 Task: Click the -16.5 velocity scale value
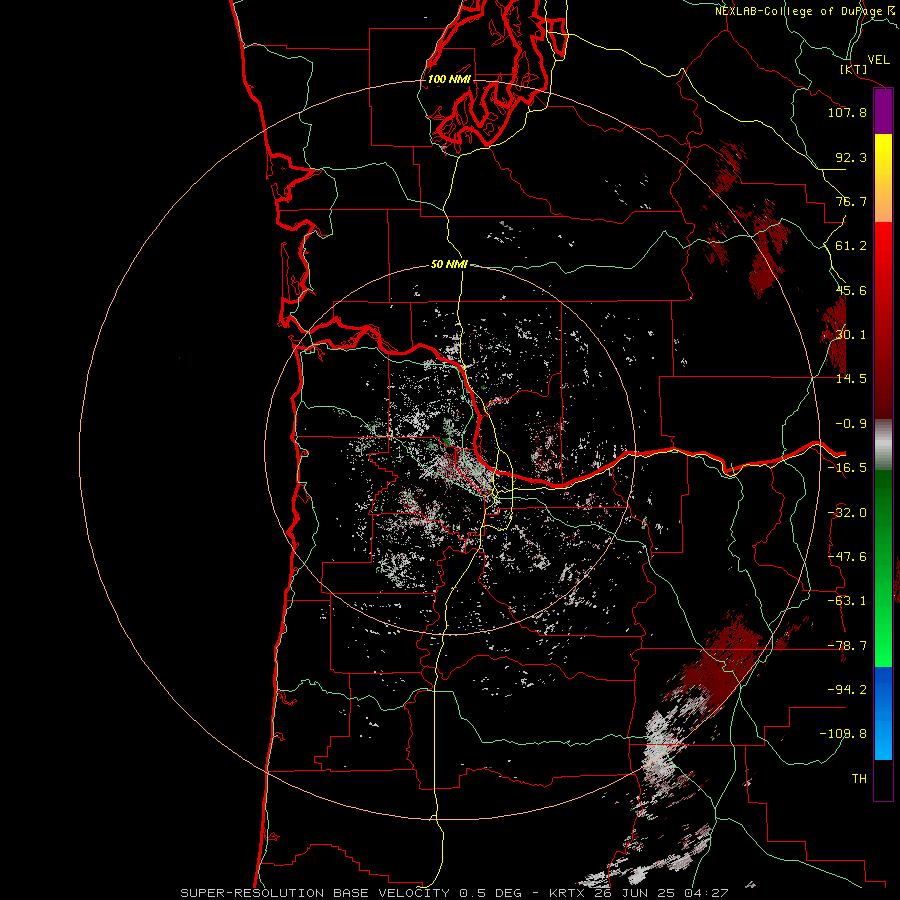click(x=847, y=468)
